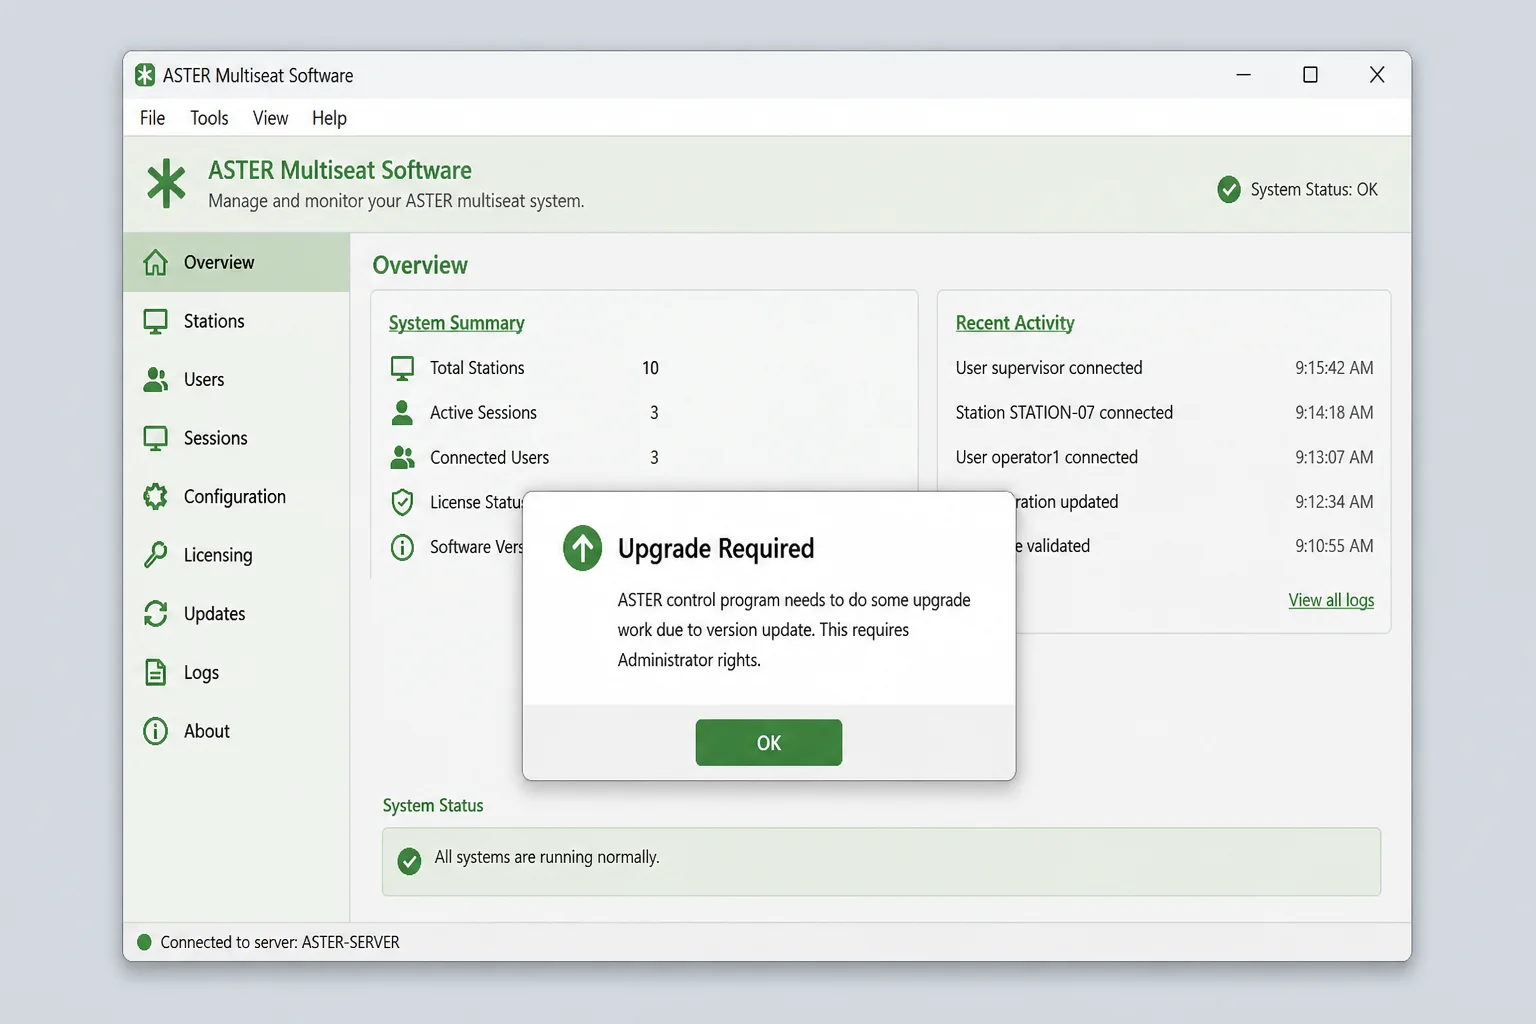Click the Licensing key icon in sidebar

point(155,555)
